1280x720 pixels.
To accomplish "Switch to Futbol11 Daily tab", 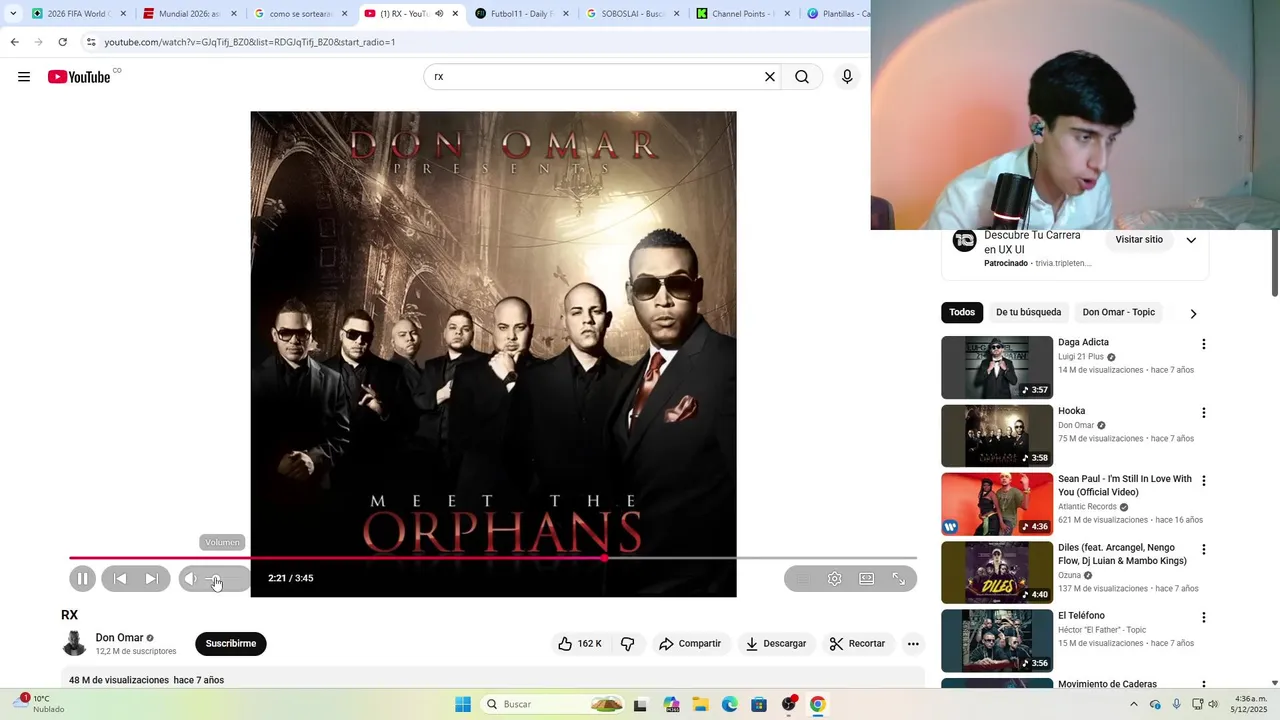I will click(x=520, y=14).
